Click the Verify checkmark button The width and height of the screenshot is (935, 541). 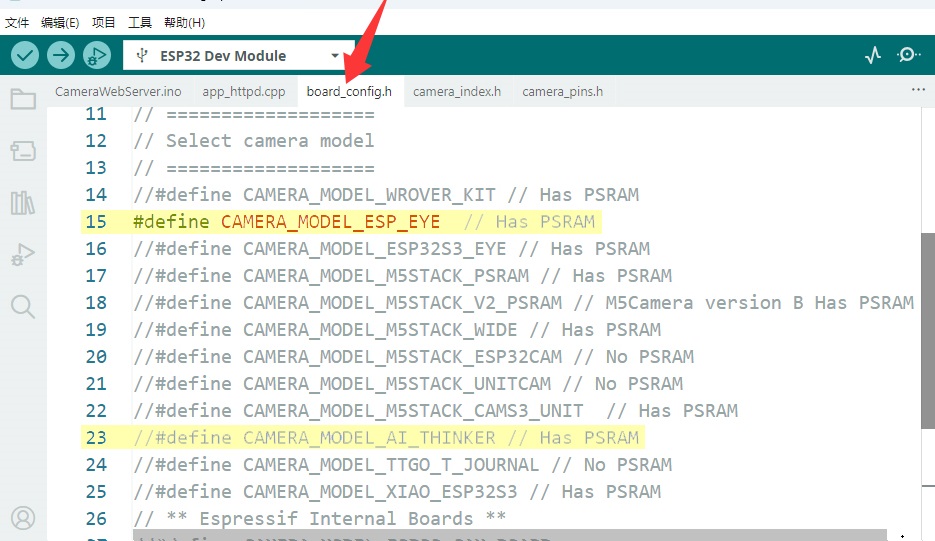[25, 55]
